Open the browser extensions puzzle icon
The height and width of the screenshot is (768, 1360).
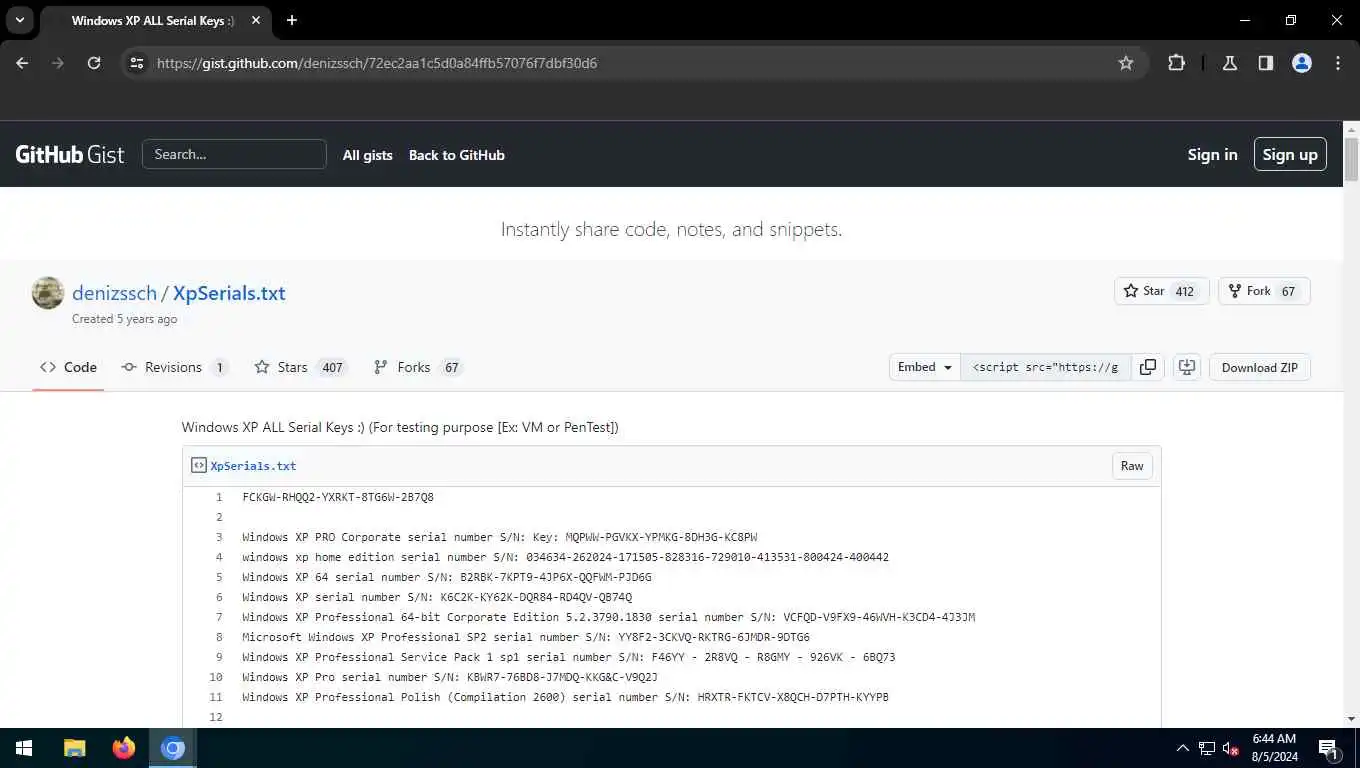(x=1177, y=63)
